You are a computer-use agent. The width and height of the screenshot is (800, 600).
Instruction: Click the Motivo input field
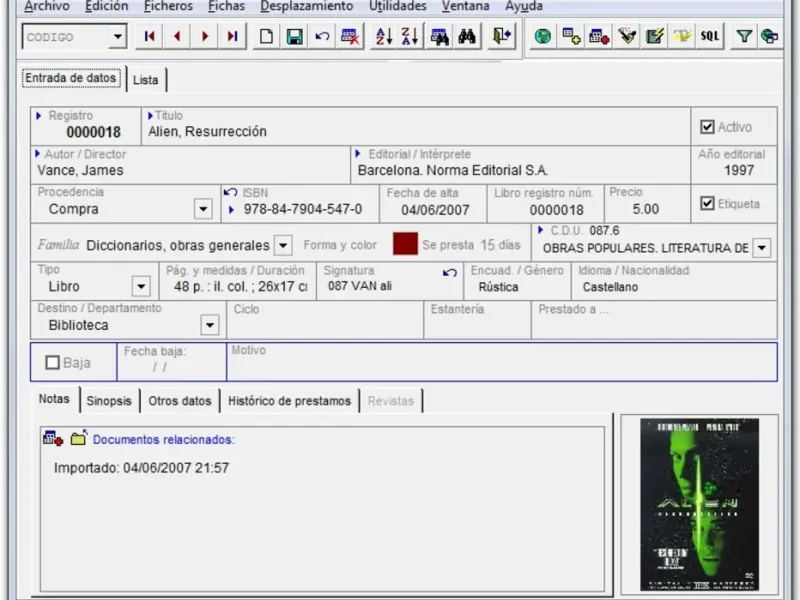502,362
